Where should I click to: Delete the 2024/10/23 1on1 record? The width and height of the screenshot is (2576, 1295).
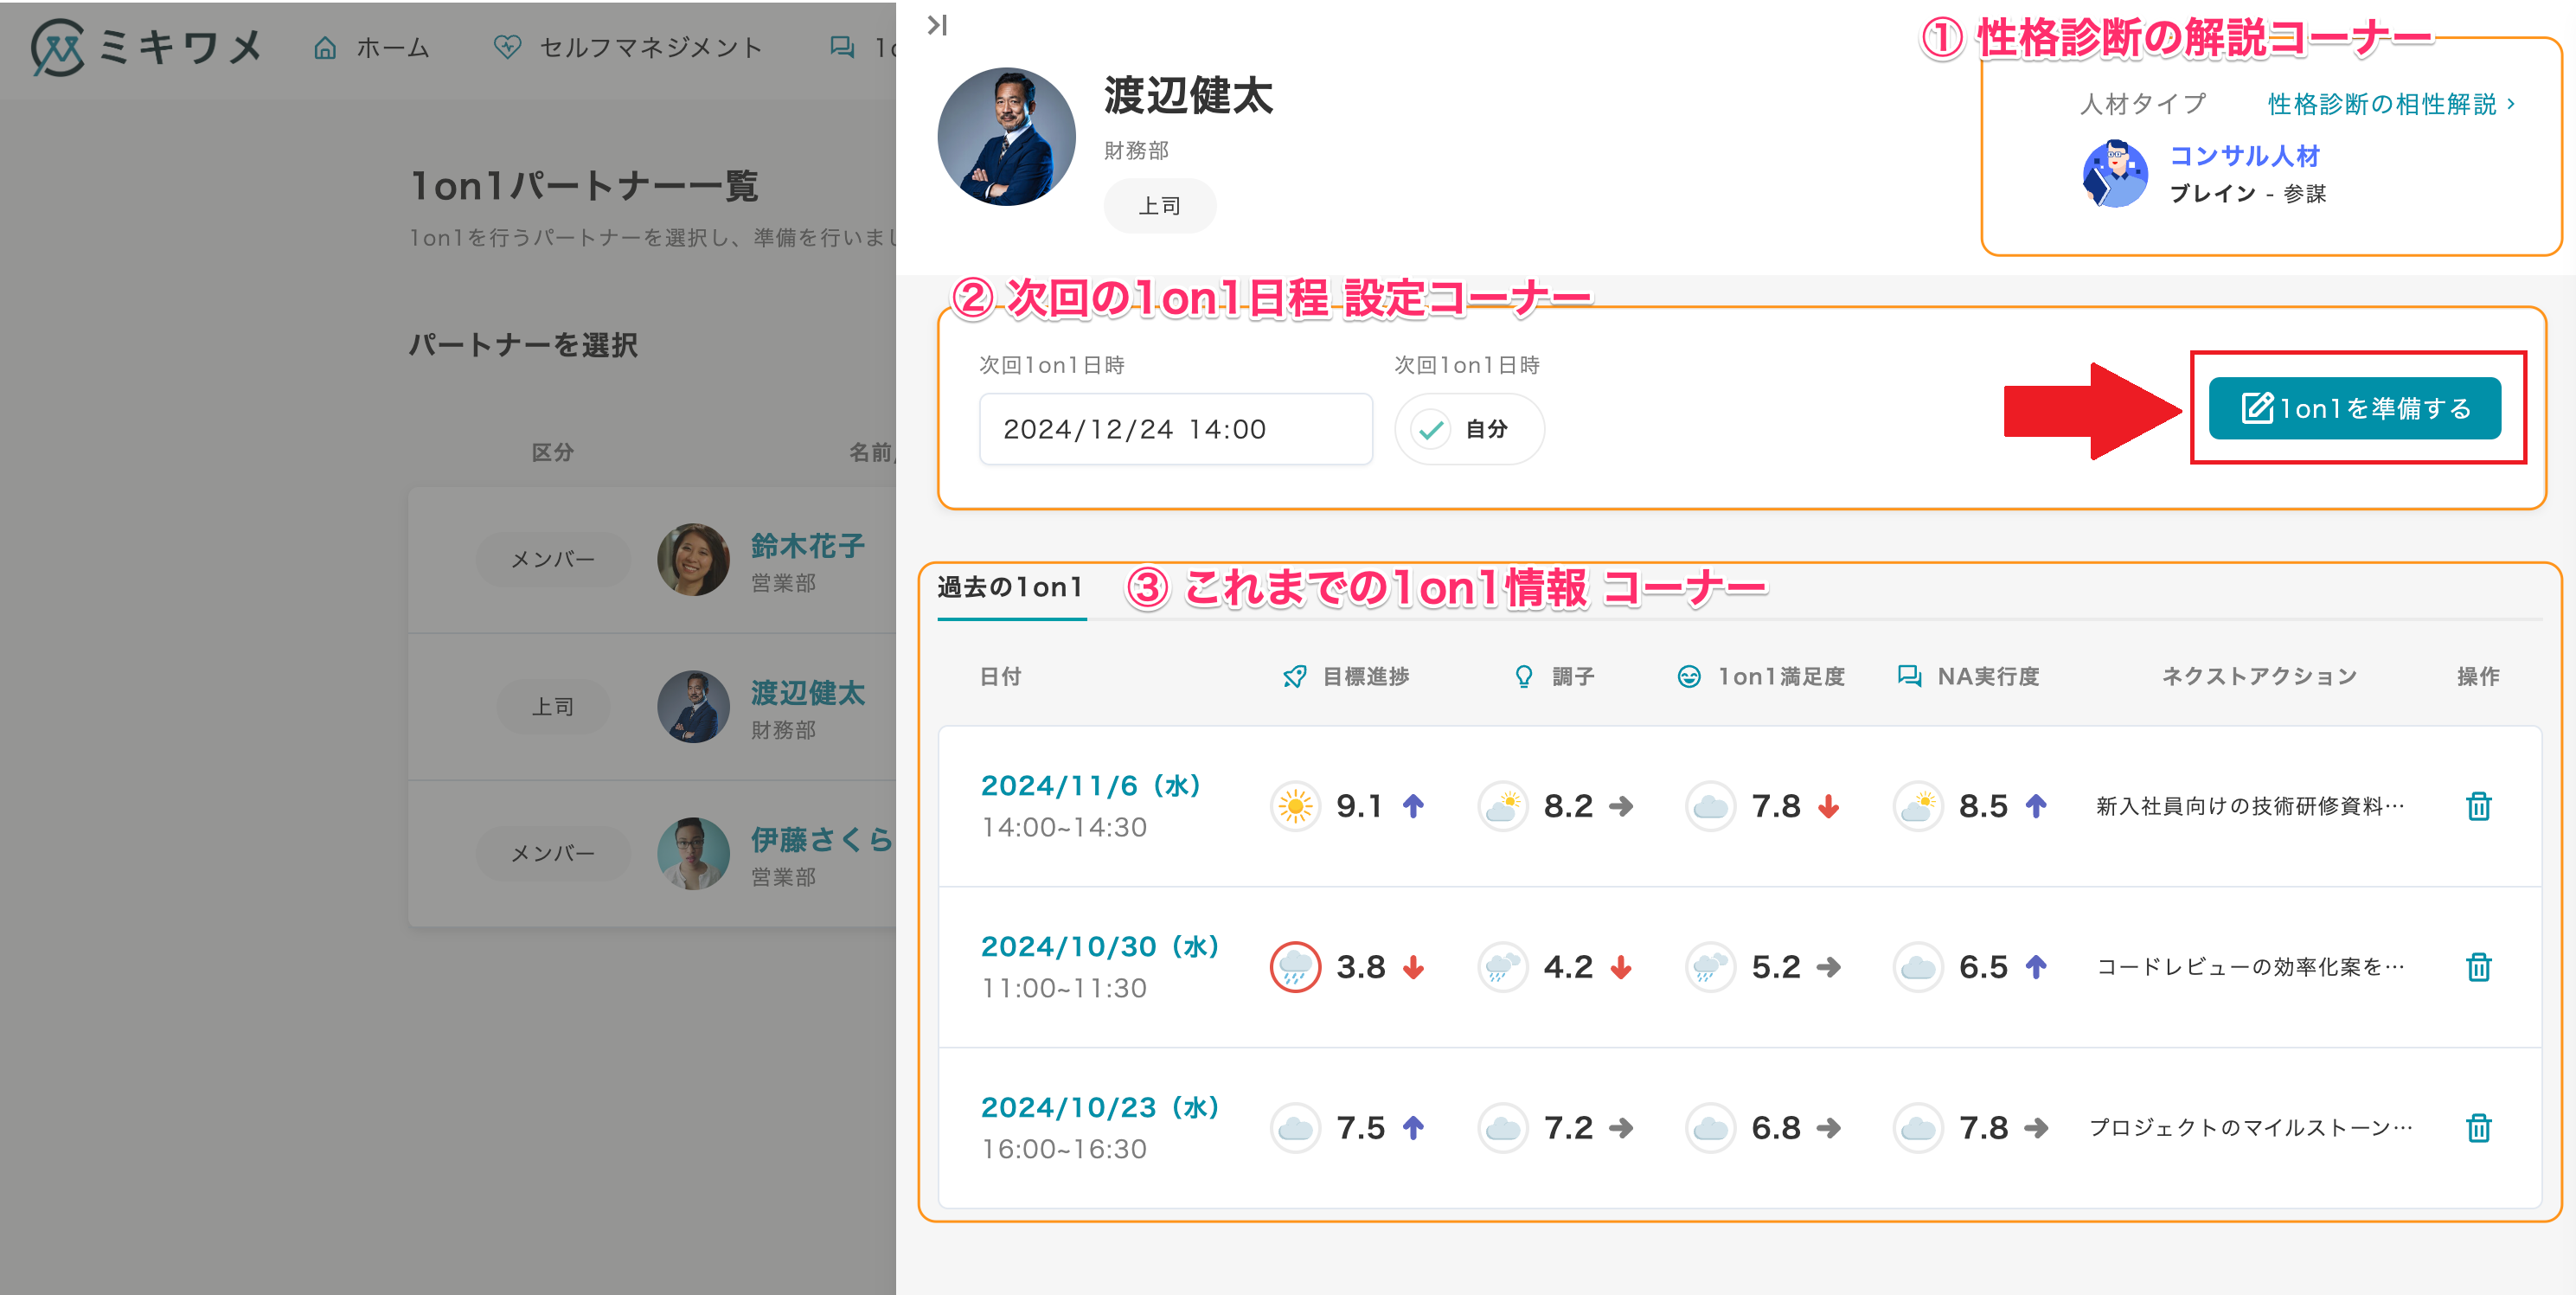2477,1128
